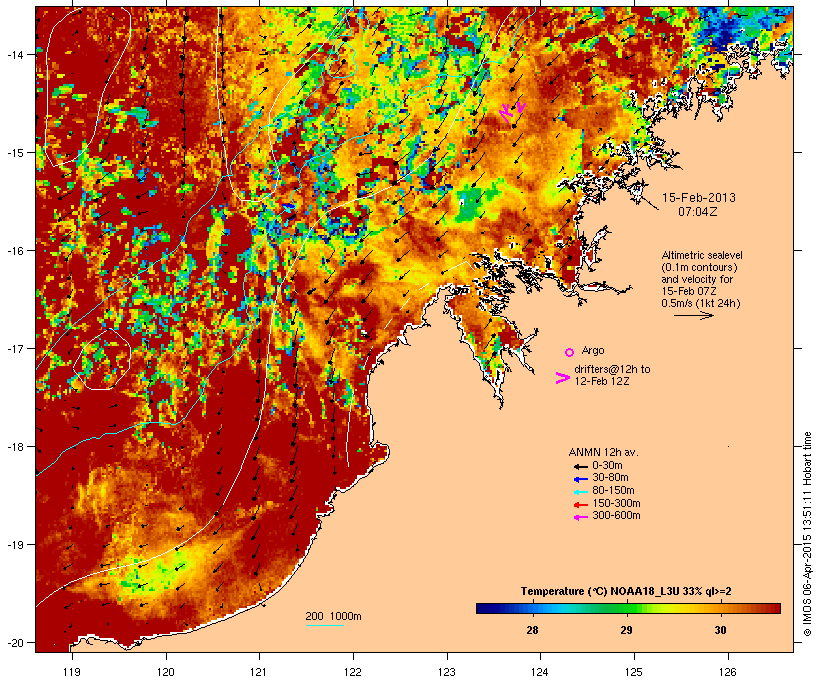Click the latitude label -17
This screenshot has width=820, height=680.
(14, 349)
